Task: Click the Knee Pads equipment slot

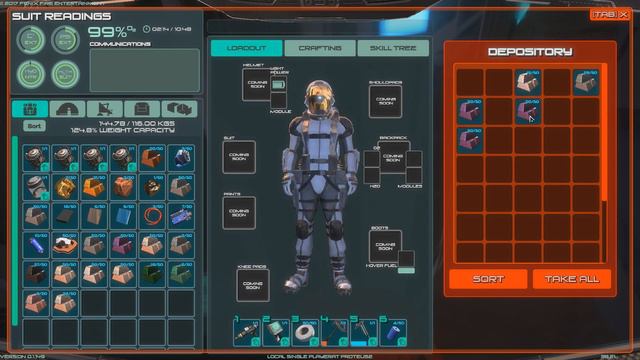Action: tap(253, 285)
